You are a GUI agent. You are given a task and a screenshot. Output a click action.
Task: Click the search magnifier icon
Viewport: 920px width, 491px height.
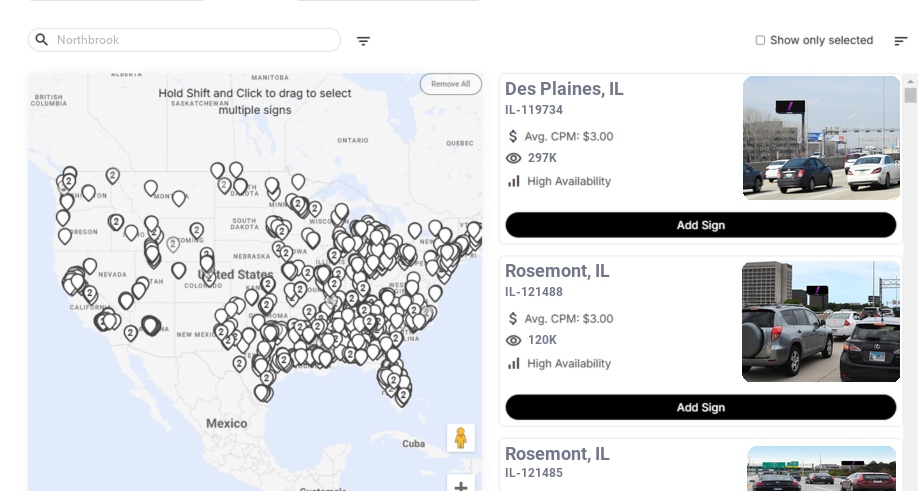point(42,40)
